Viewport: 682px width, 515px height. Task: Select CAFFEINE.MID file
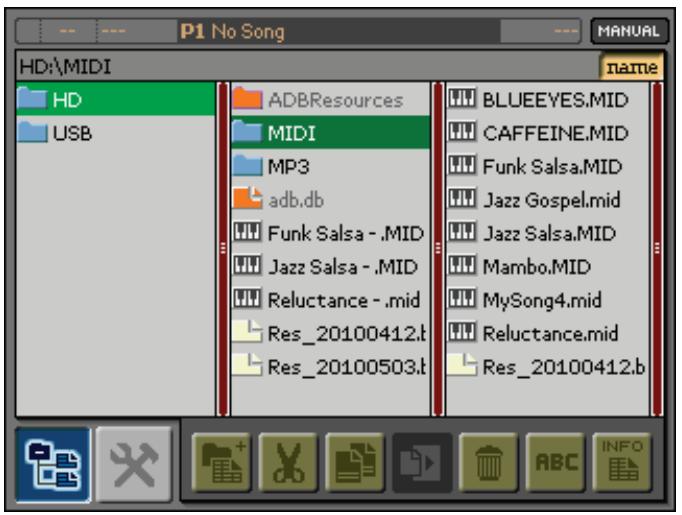pos(547,133)
